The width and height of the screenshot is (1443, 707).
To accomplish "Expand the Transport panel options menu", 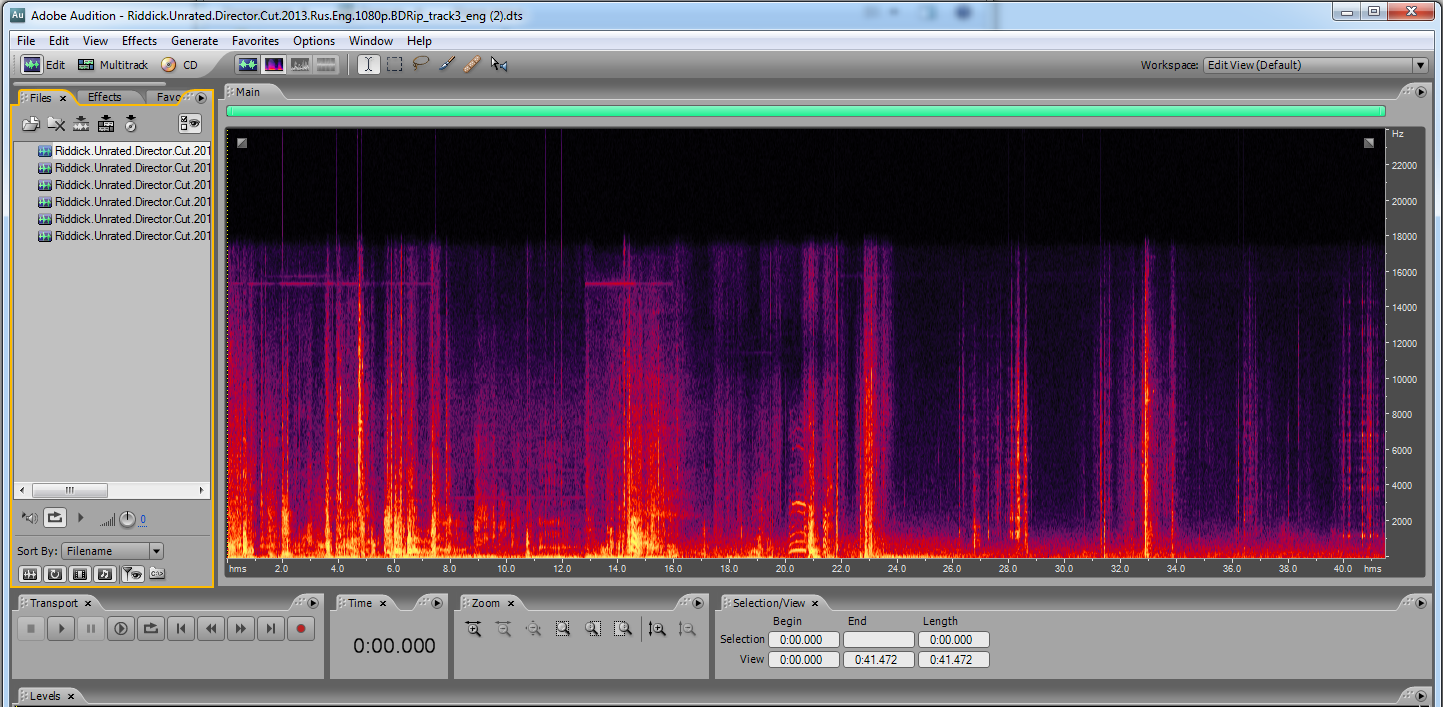I will pyautogui.click(x=312, y=603).
